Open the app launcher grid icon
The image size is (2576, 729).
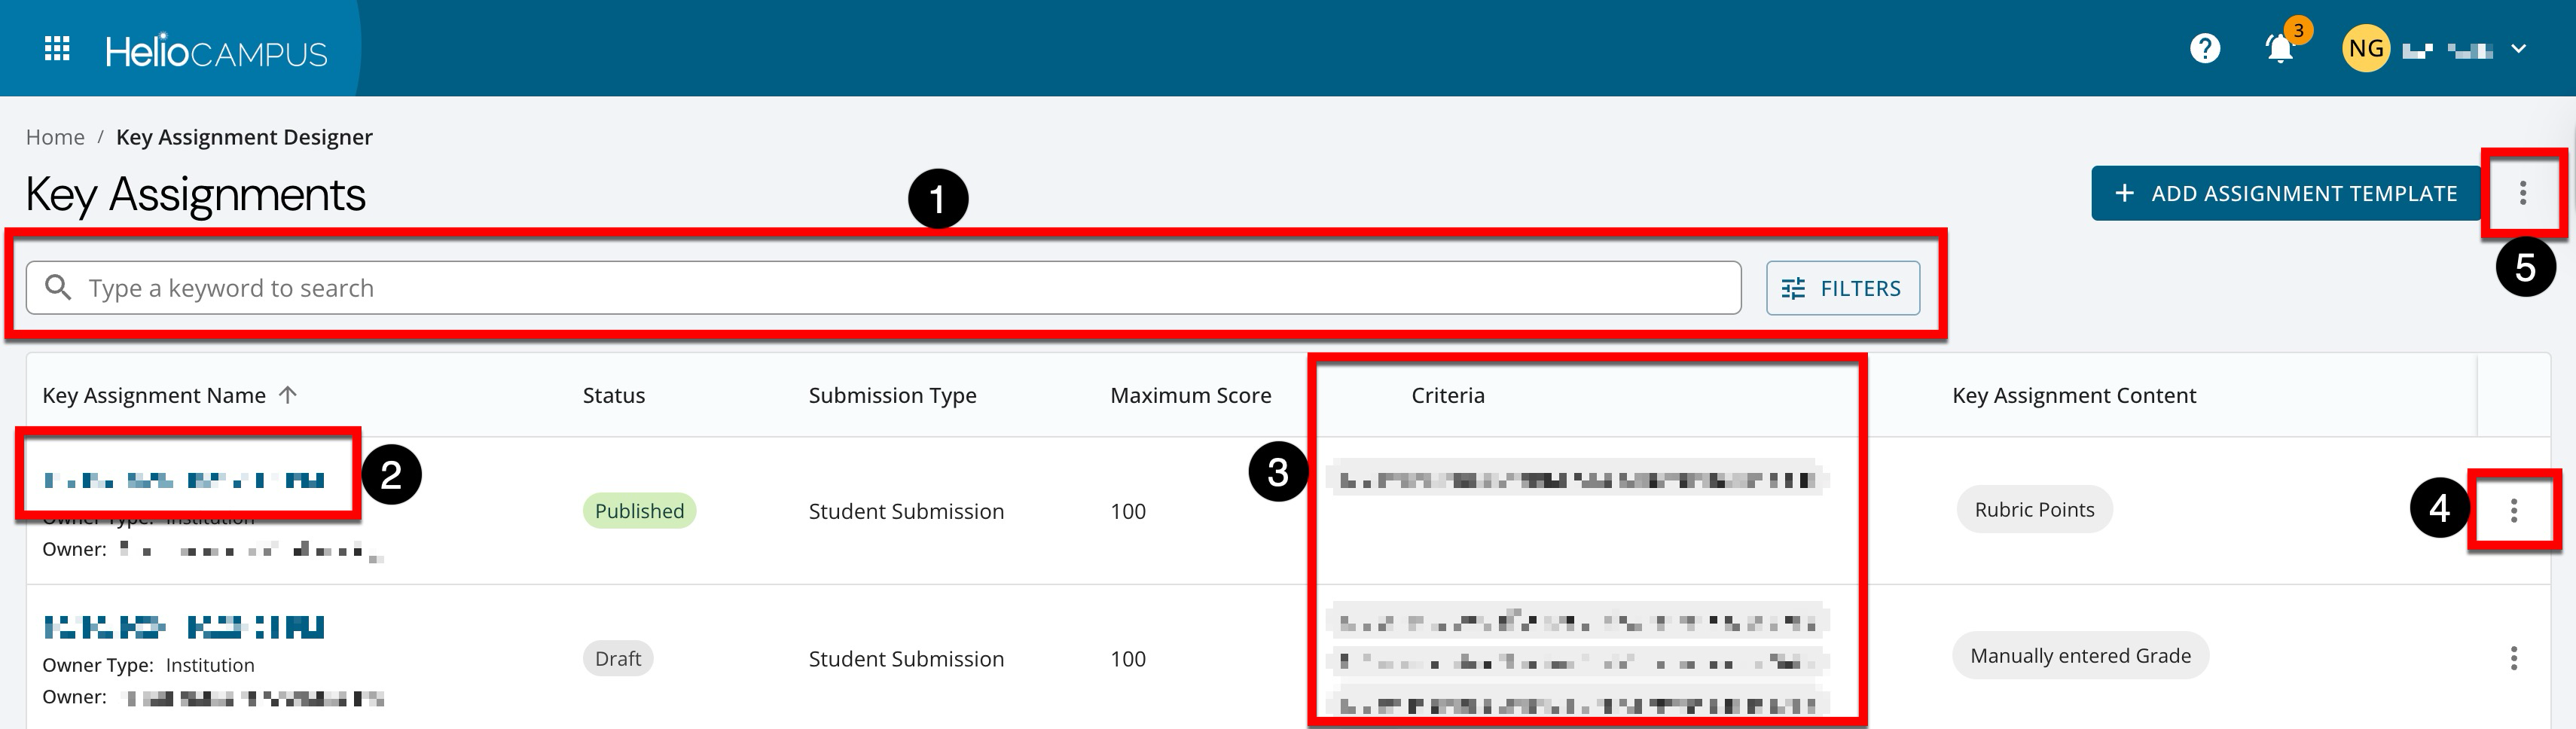(x=57, y=49)
